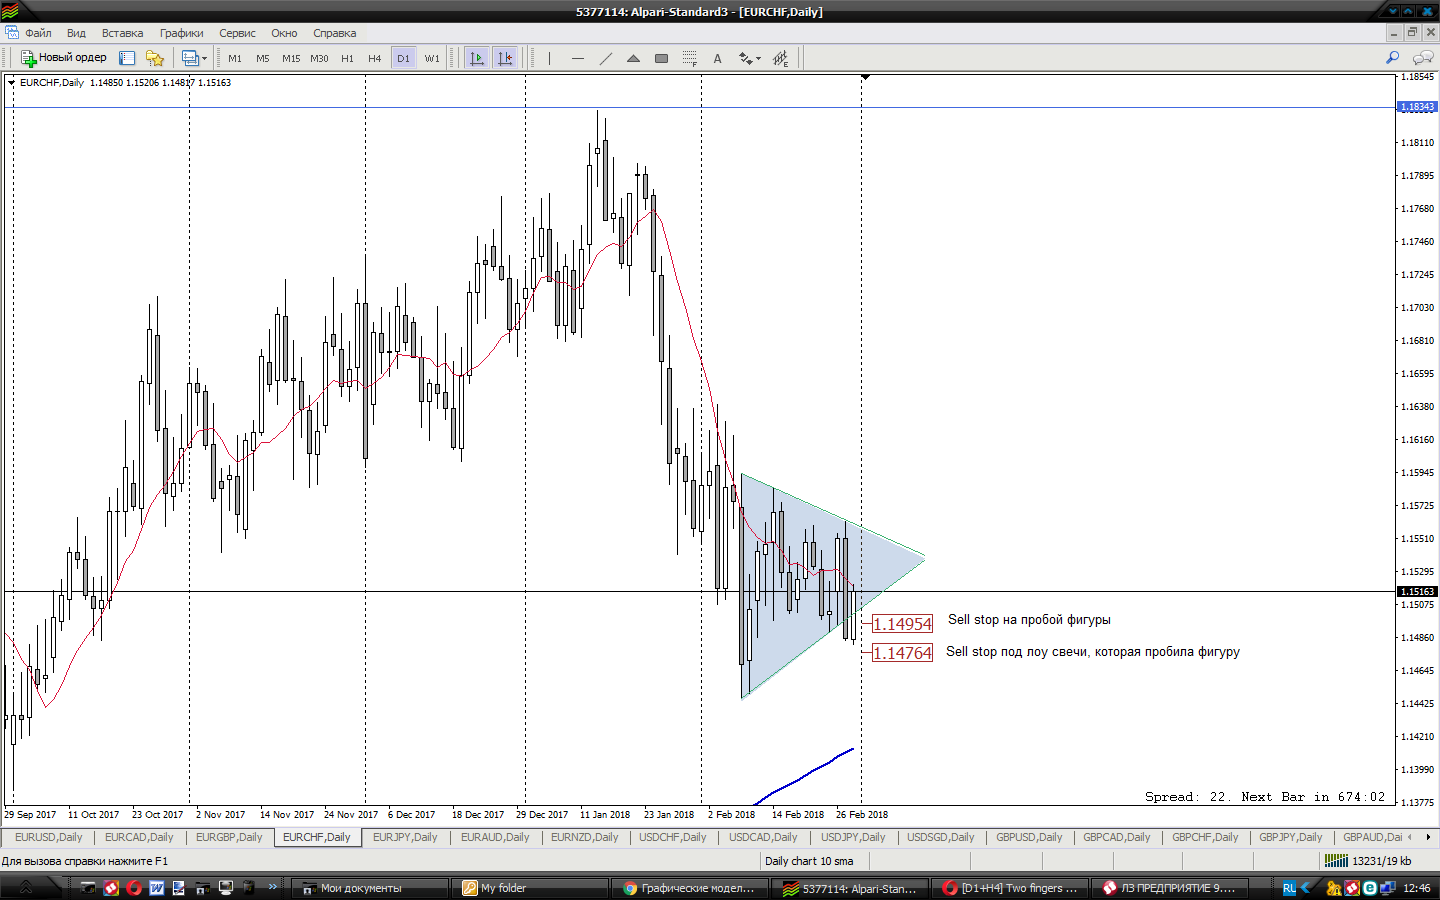Open Мои документы taskbar window
Screen dimensions: 1440x900
point(370,888)
